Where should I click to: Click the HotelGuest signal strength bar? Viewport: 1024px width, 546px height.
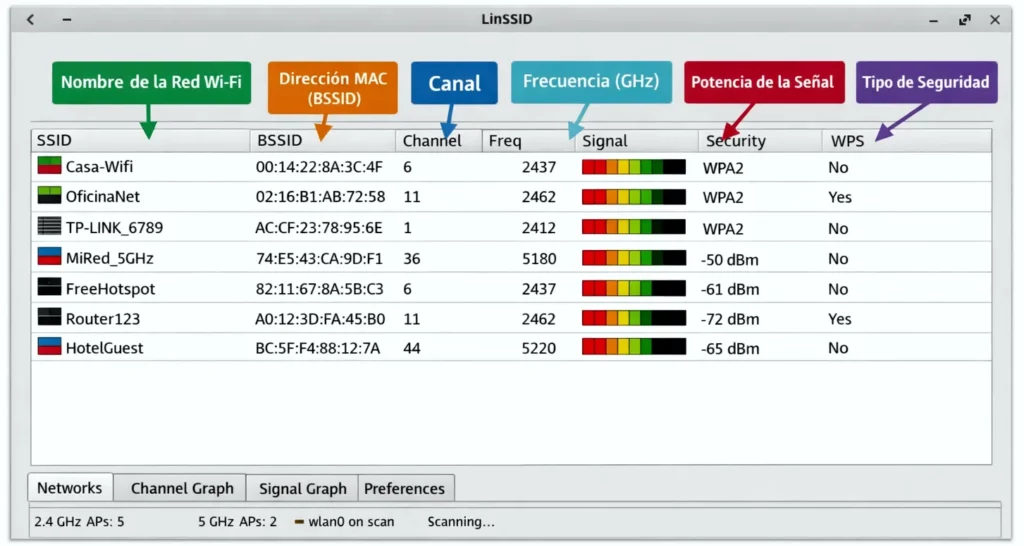pos(633,348)
